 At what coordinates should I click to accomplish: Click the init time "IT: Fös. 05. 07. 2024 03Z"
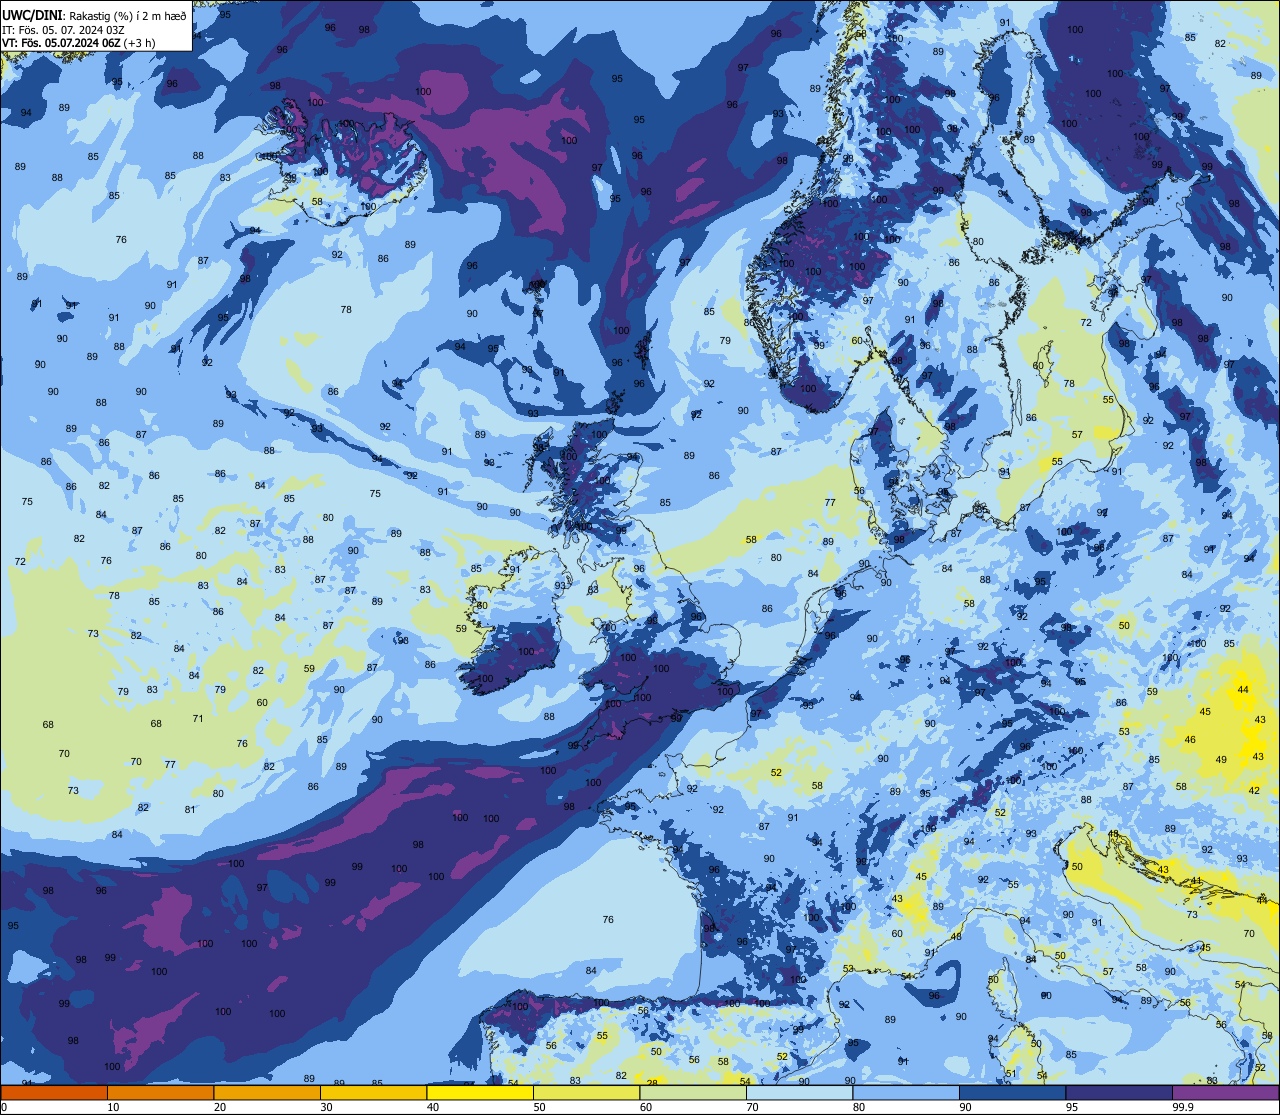tap(63, 30)
